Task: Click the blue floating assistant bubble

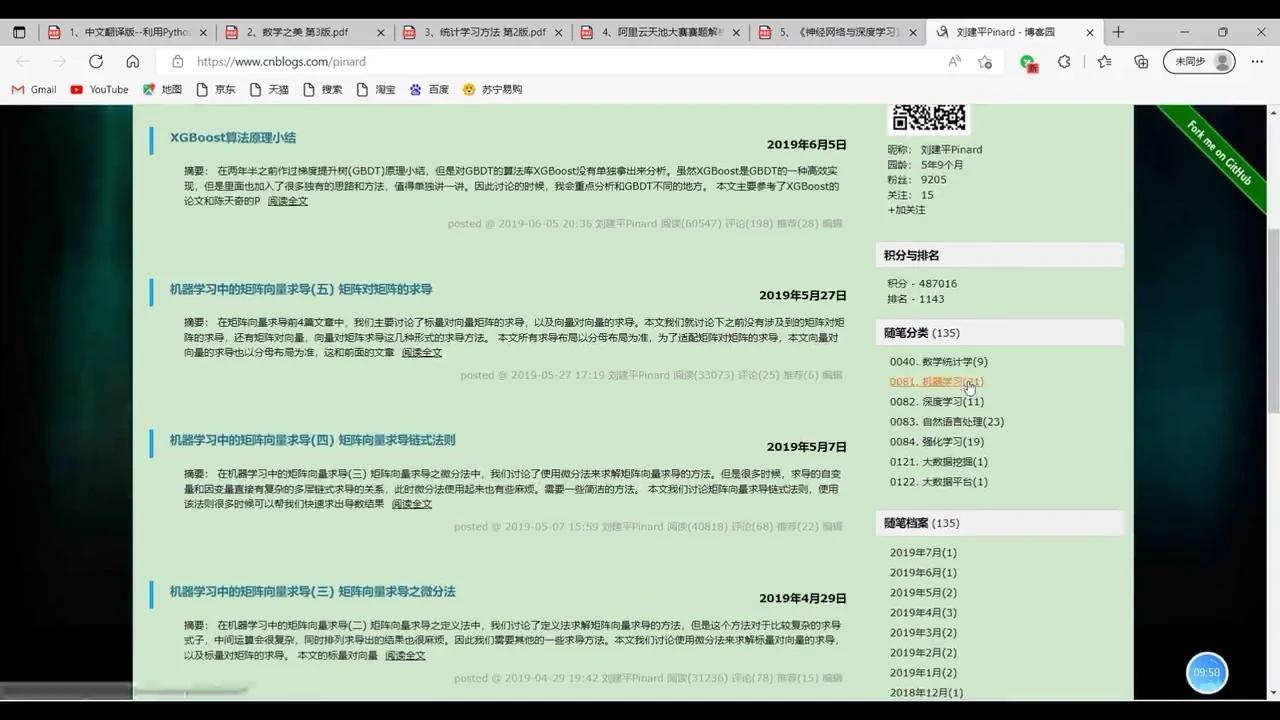Action: (1206, 672)
